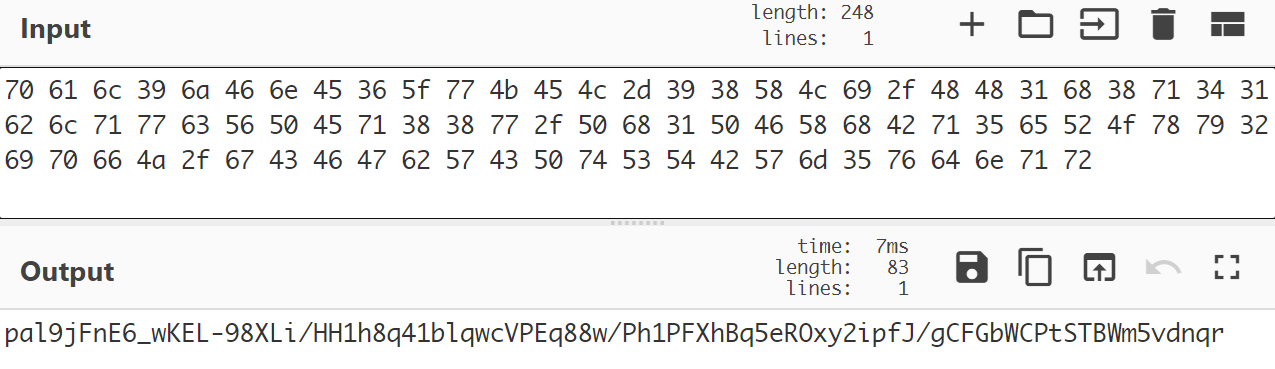Add a new input tab with plus icon

tap(971, 25)
